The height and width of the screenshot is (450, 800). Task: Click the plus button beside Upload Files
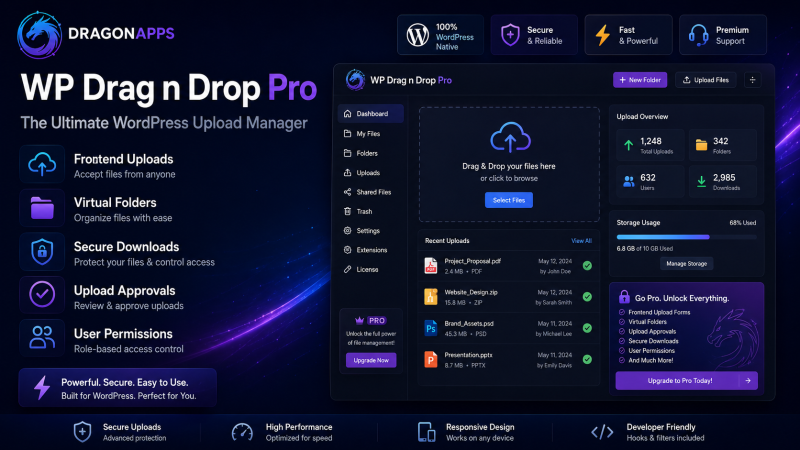[753, 80]
